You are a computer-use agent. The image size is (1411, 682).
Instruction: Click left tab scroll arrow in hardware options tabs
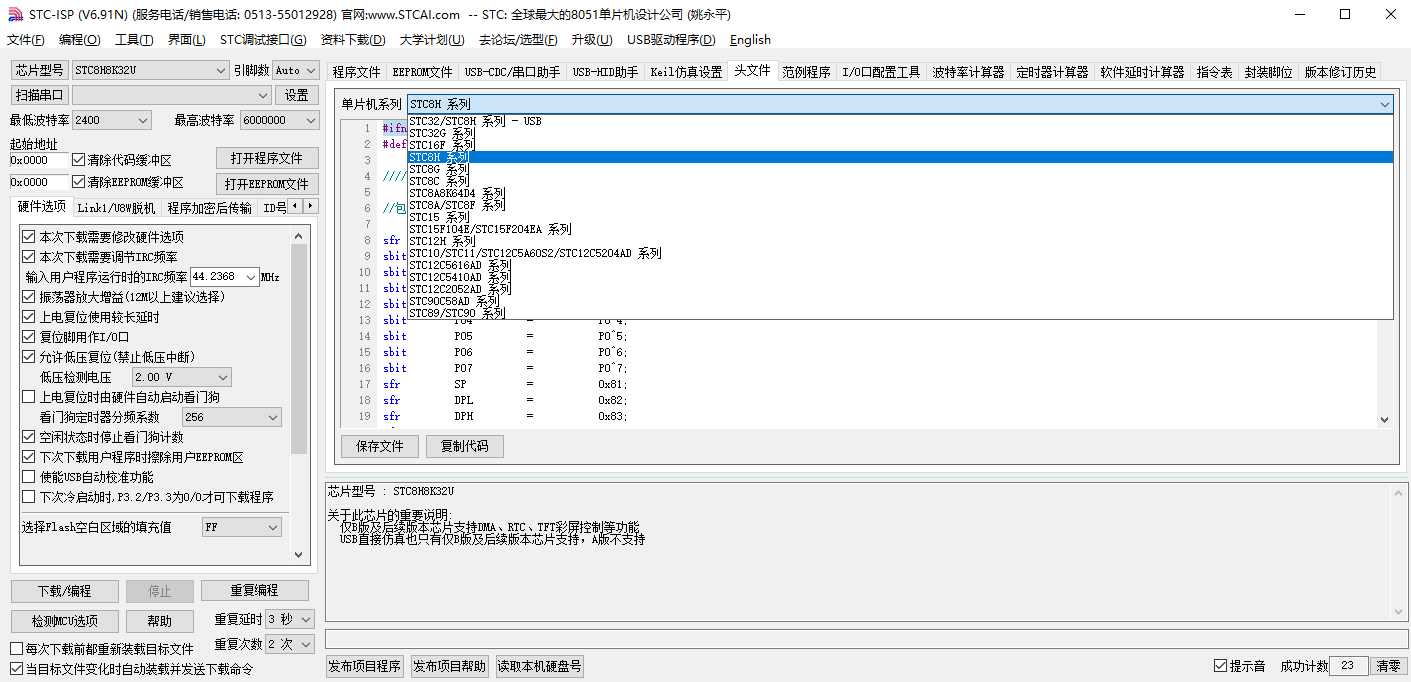296,206
